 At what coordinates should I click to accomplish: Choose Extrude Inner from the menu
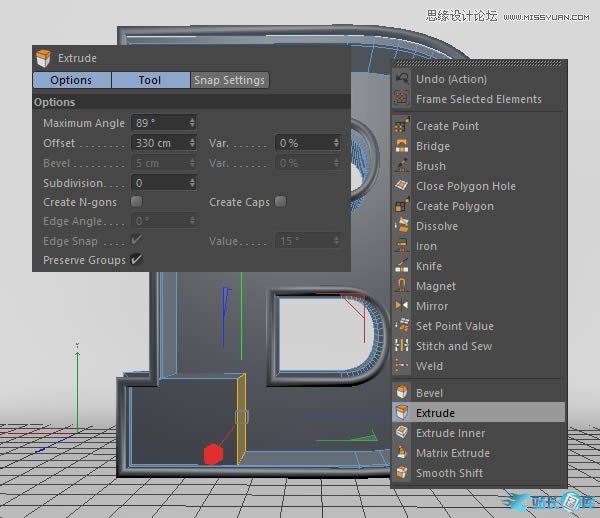[450, 433]
